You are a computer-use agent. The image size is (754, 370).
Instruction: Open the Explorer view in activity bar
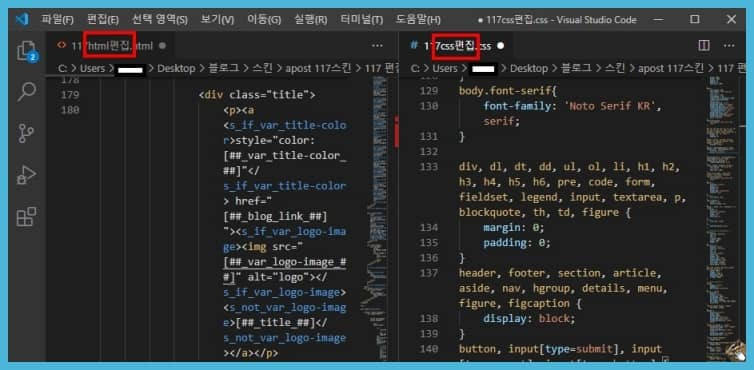click(x=26, y=51)
